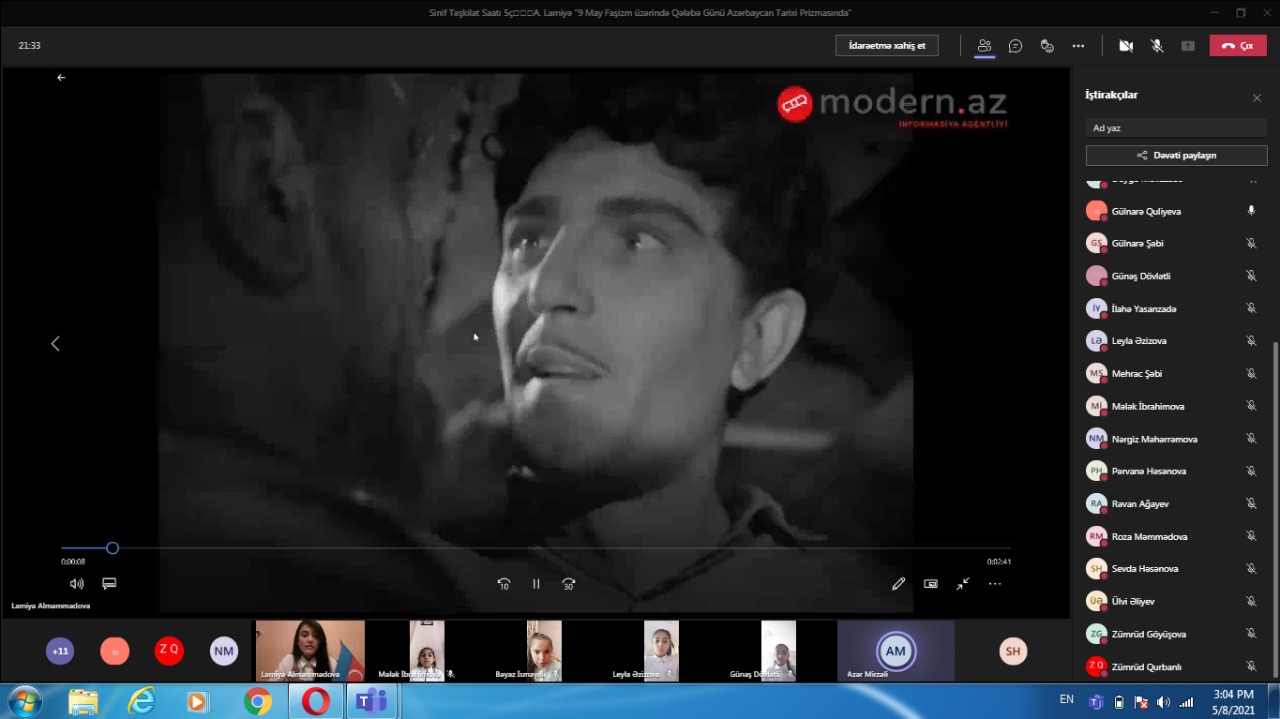The image size is (1280, 719).
Task: Click the NM participant avatar in strip
Action: pyautogui.click(x=224, y=651)
